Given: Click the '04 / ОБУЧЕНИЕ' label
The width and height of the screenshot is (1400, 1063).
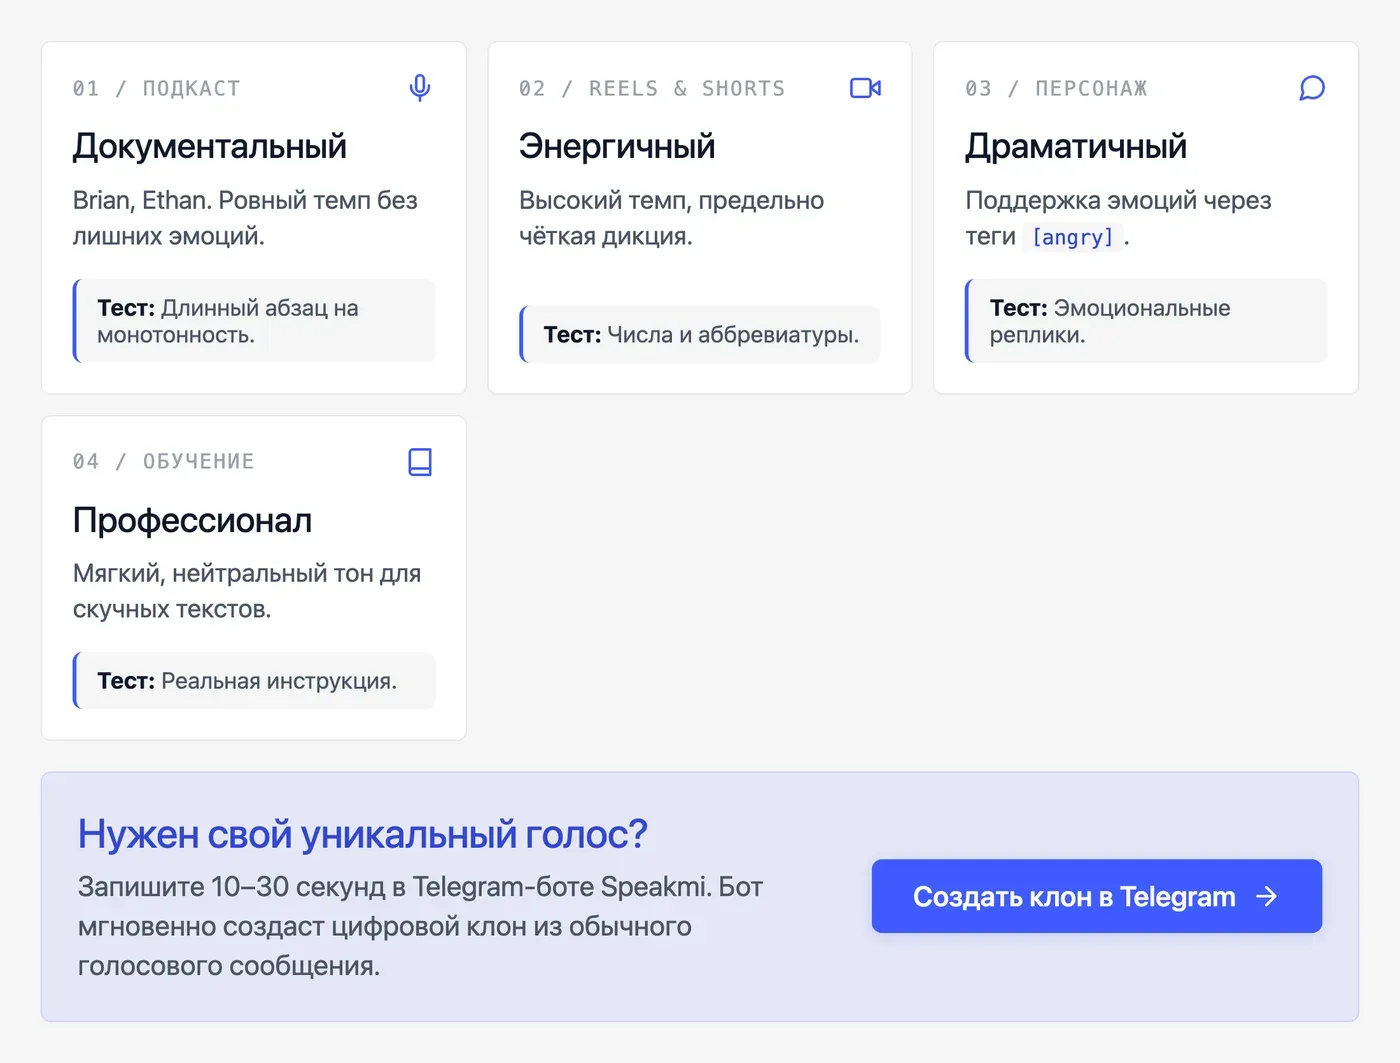Looking at the screenshot, I should (163, 461).
